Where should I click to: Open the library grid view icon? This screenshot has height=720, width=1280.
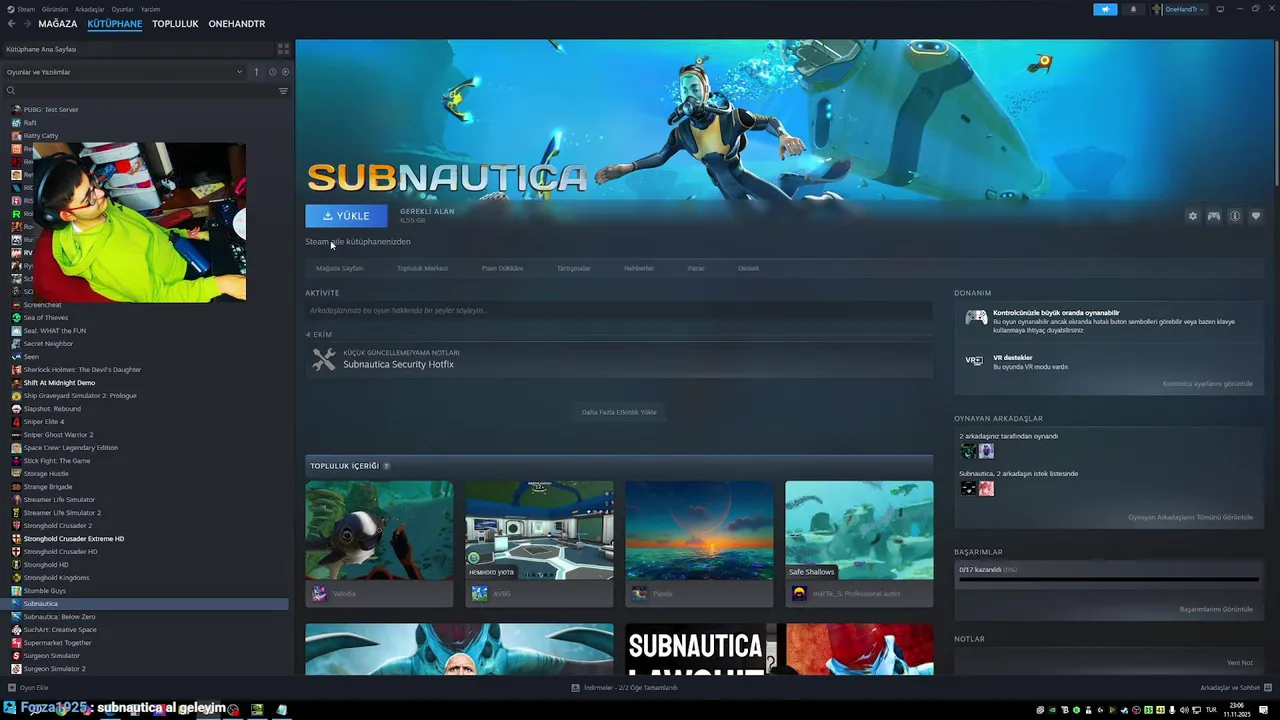[283, 48]
